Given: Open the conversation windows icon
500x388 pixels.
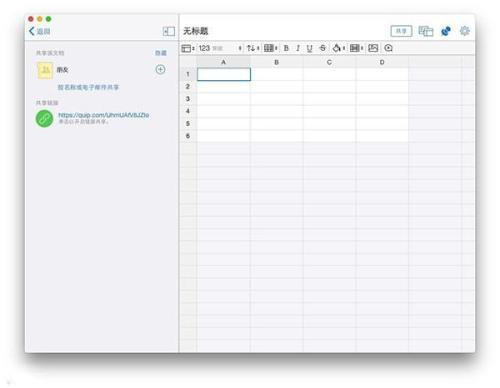Looking at the screenshot, I should point(426,31).
